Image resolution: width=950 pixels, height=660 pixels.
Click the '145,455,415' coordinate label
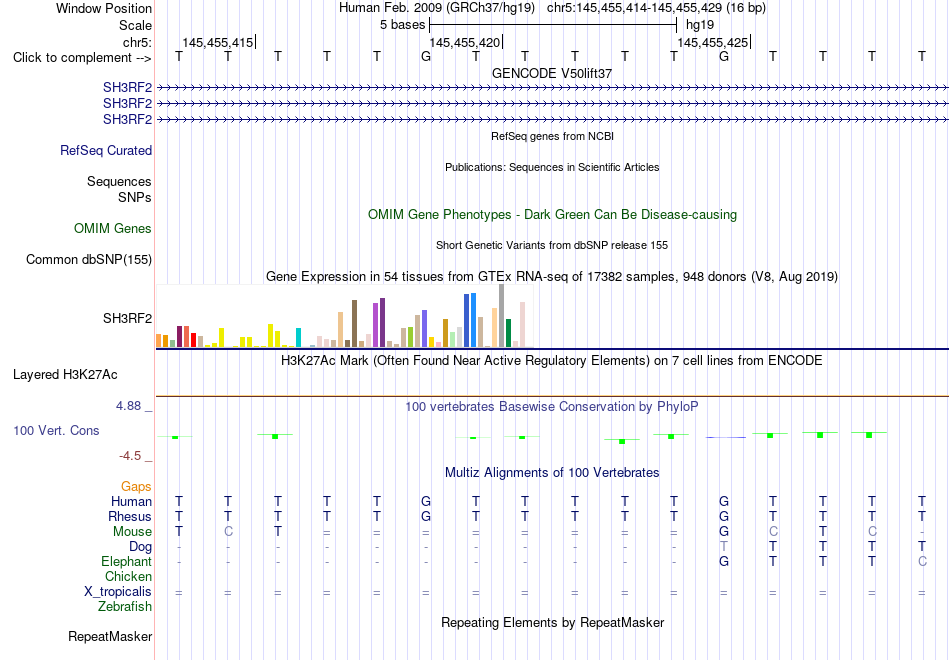click(218, 42)
